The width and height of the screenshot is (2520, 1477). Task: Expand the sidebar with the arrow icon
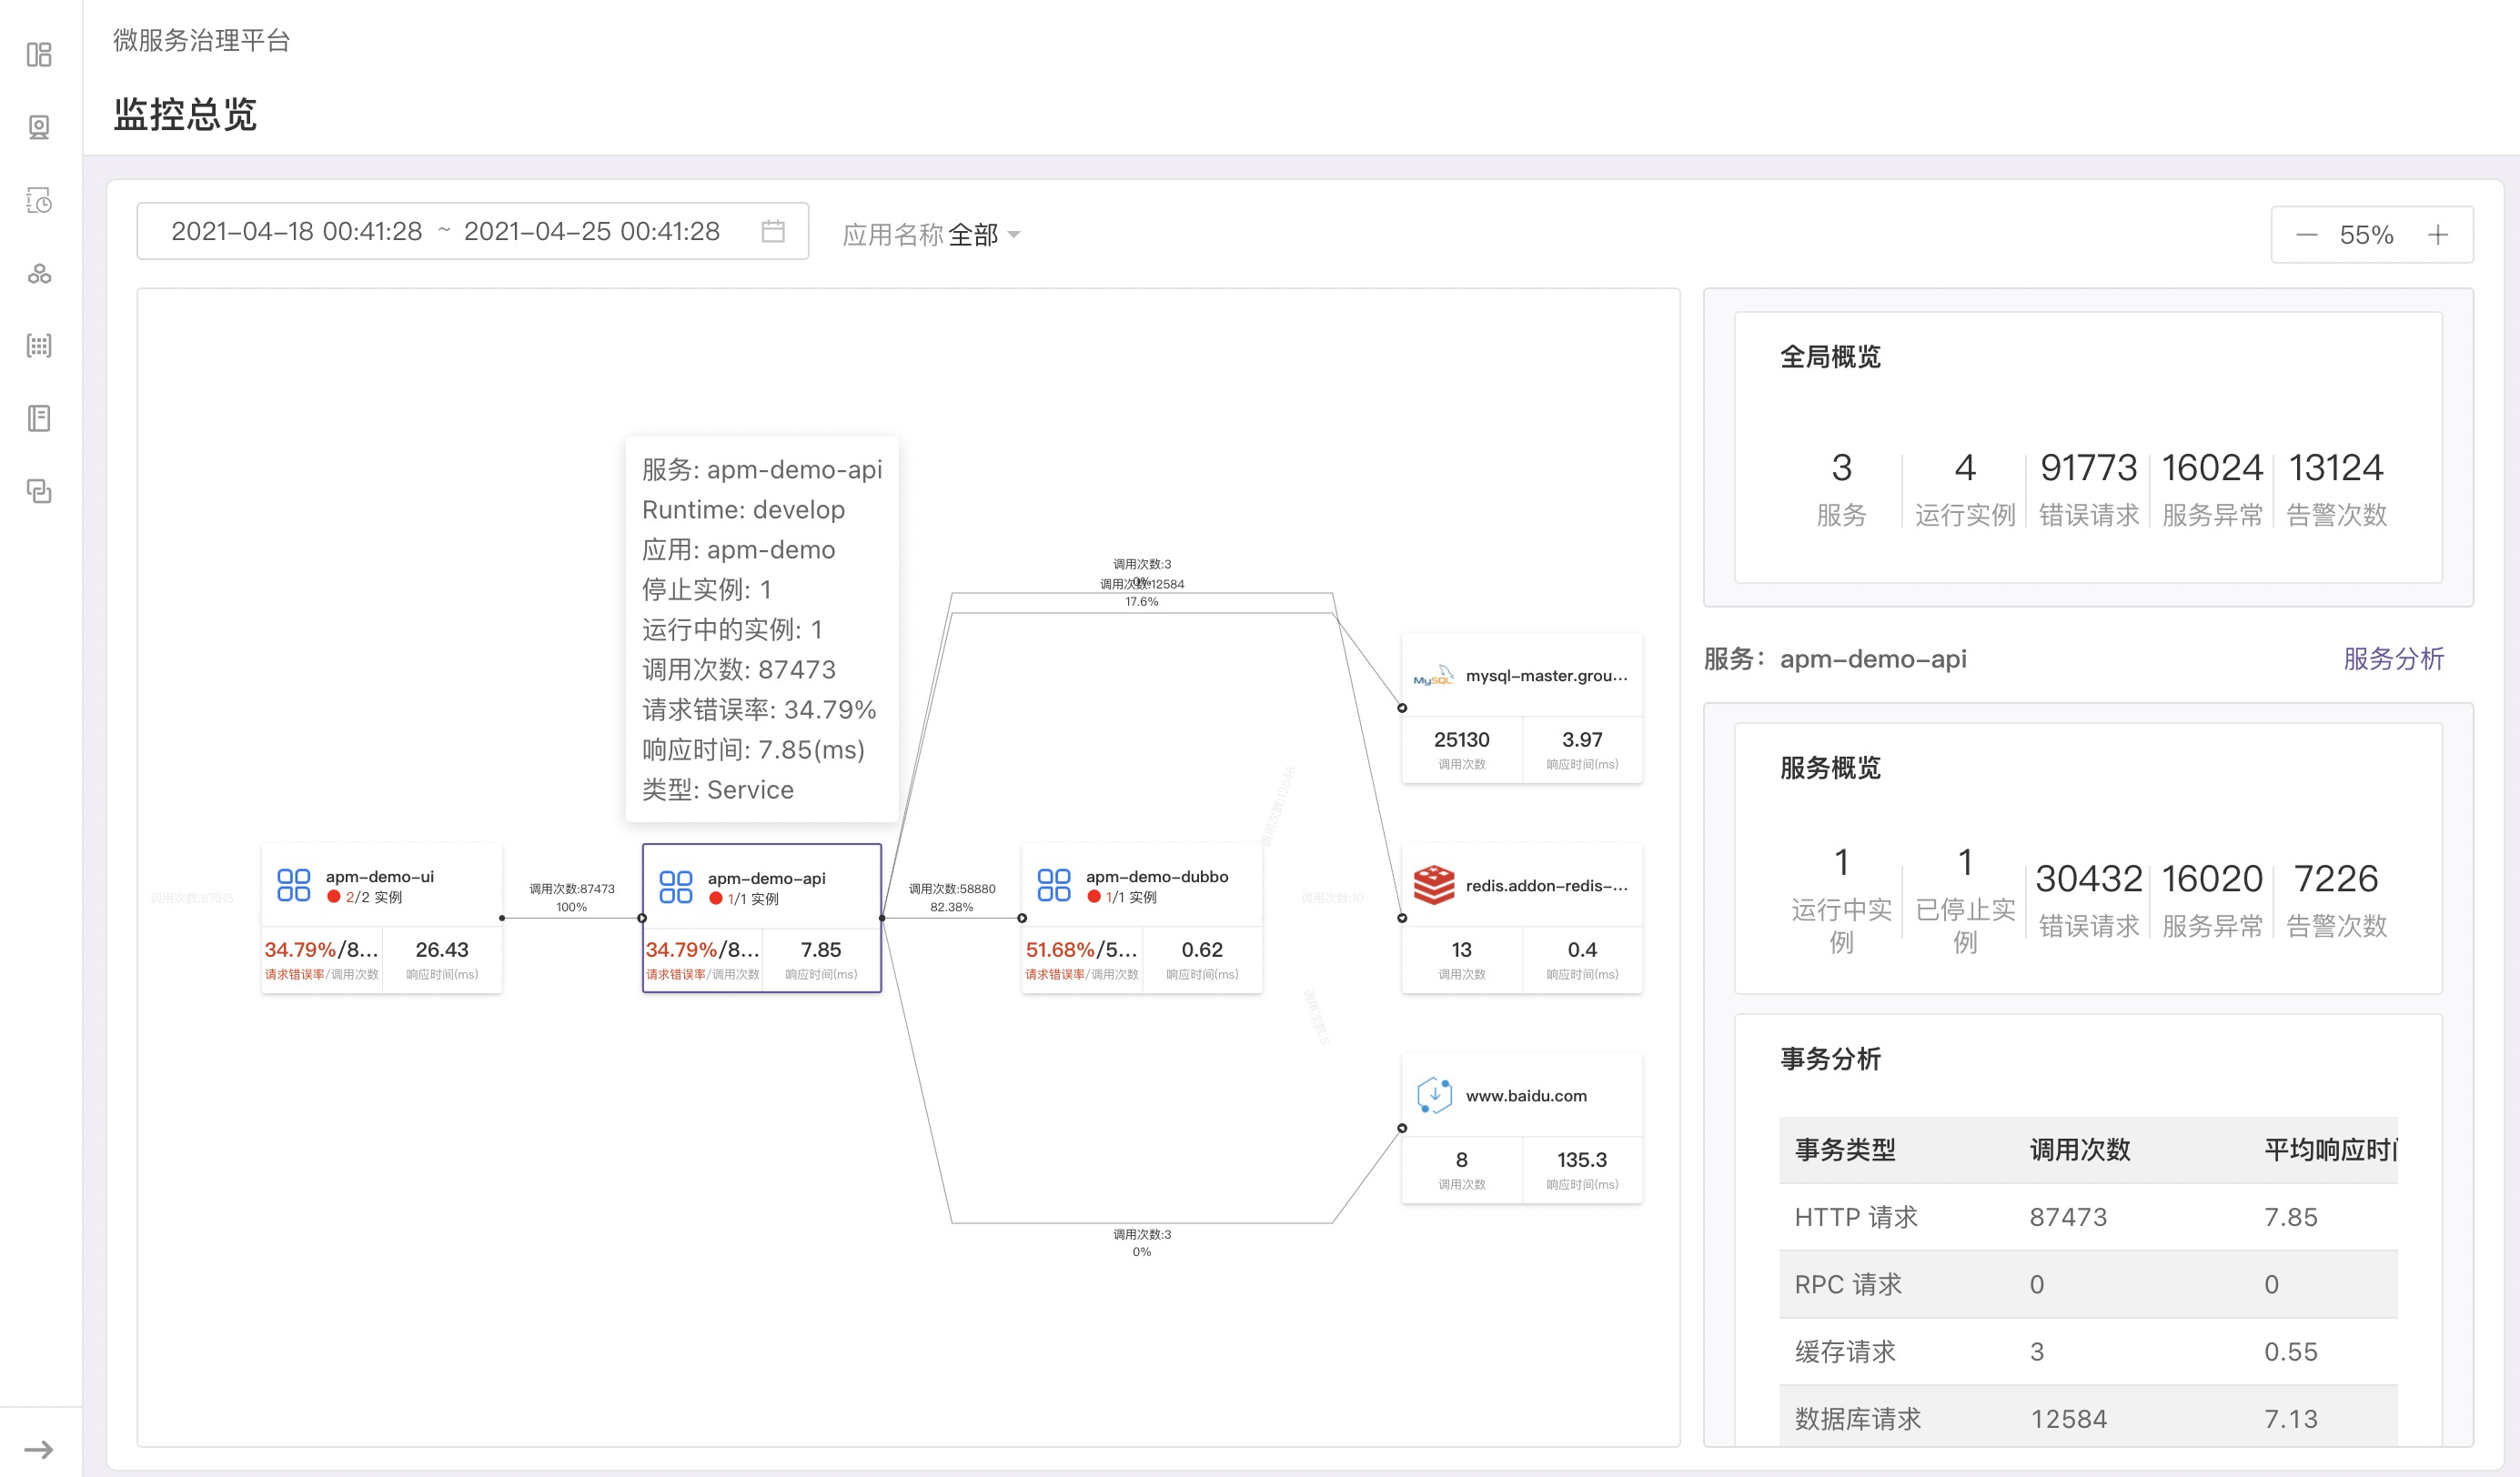click(x=39, y=1449)
